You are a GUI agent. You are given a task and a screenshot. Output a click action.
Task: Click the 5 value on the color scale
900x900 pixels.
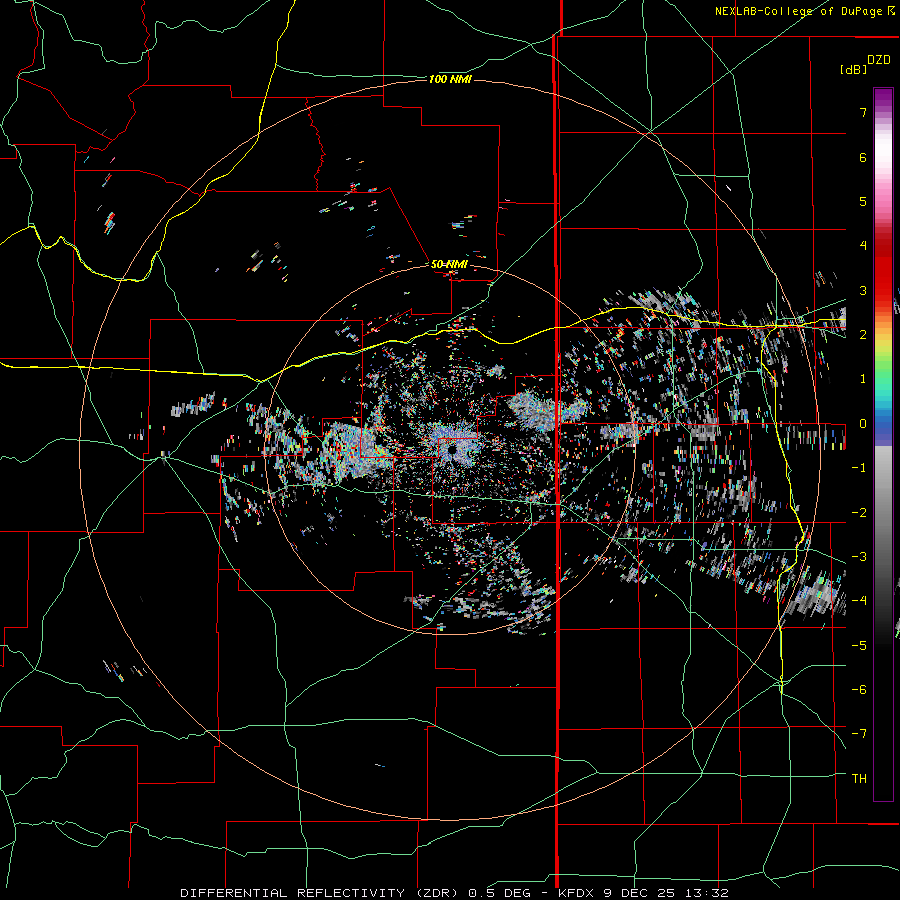[863, 201]
